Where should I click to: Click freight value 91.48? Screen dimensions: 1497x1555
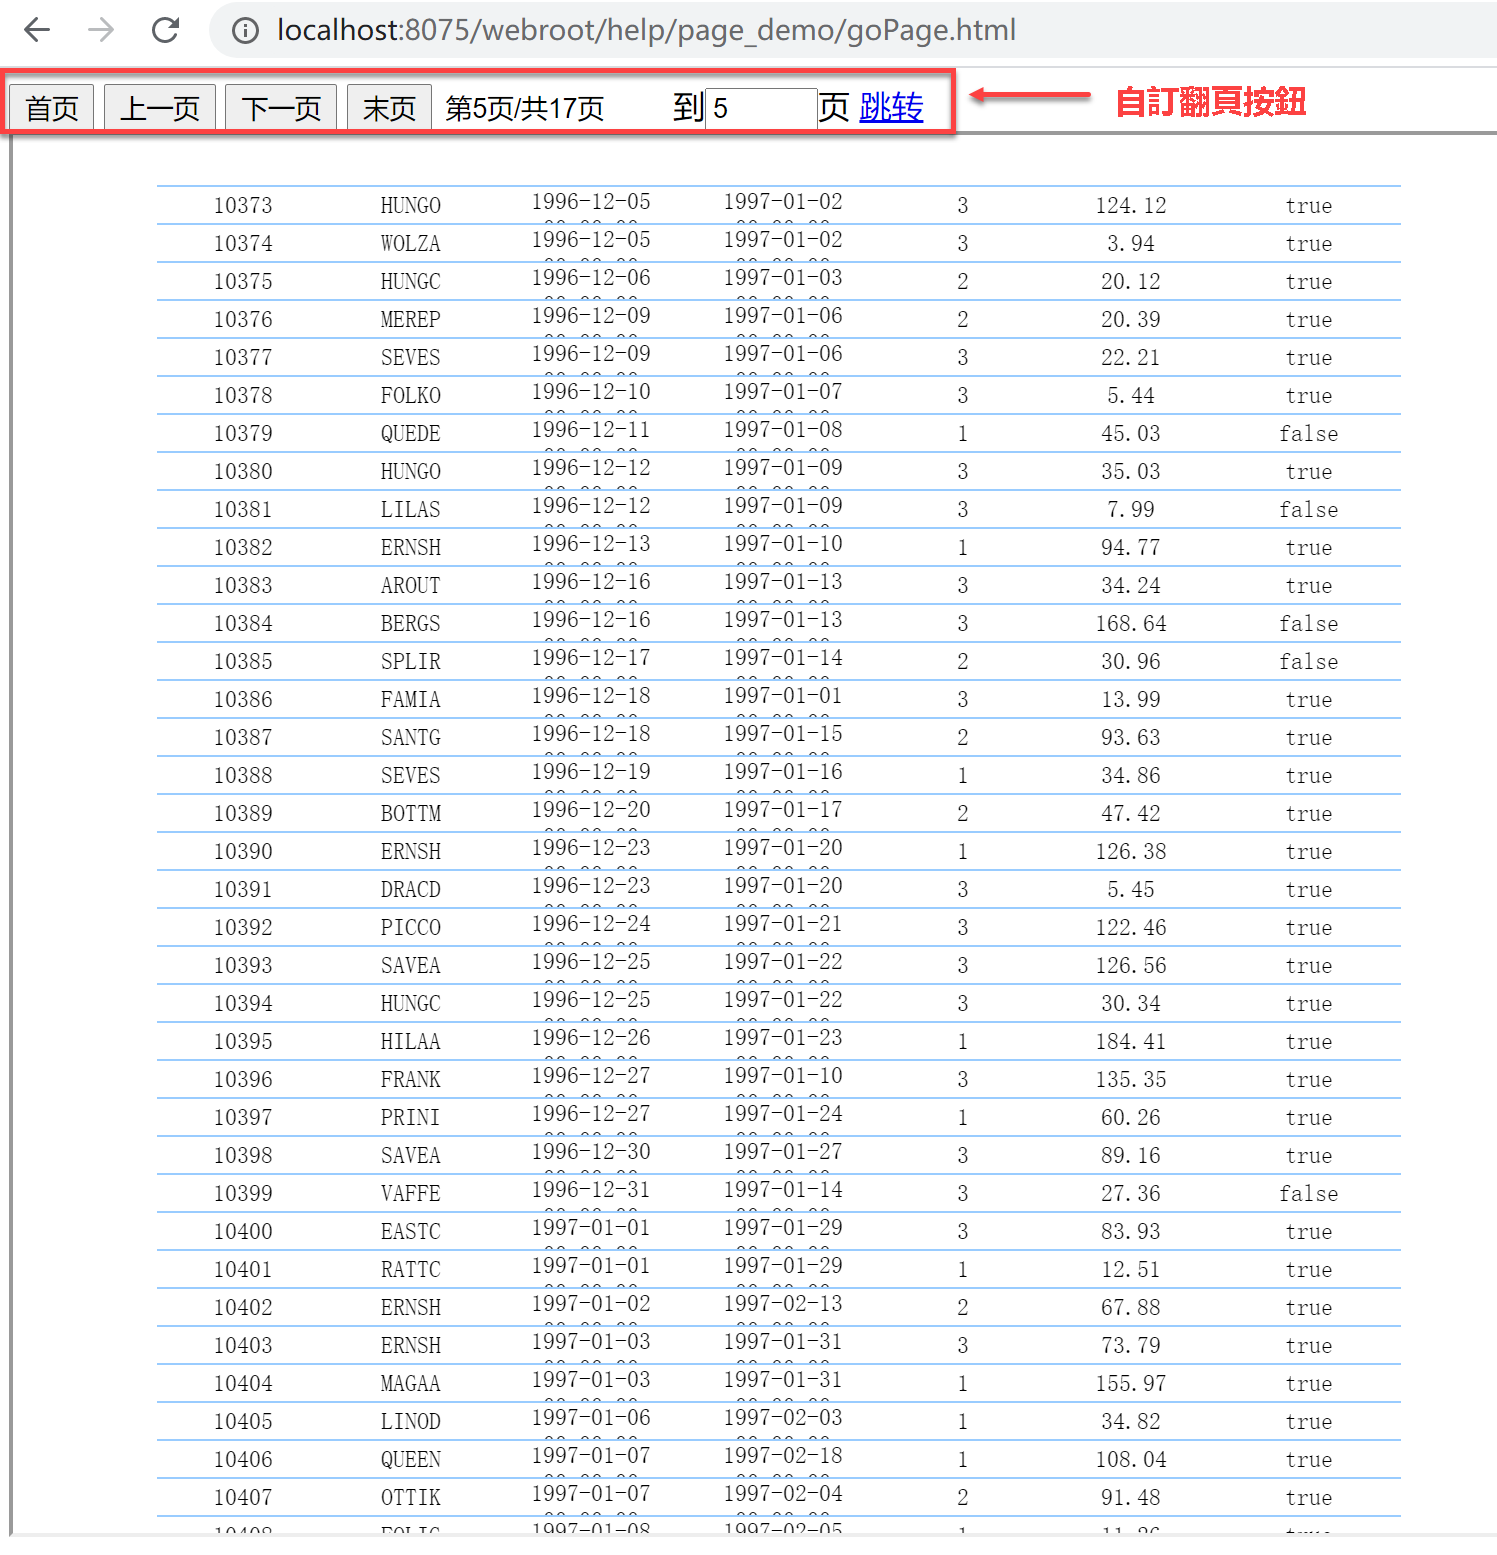tap(1131, 1498)
